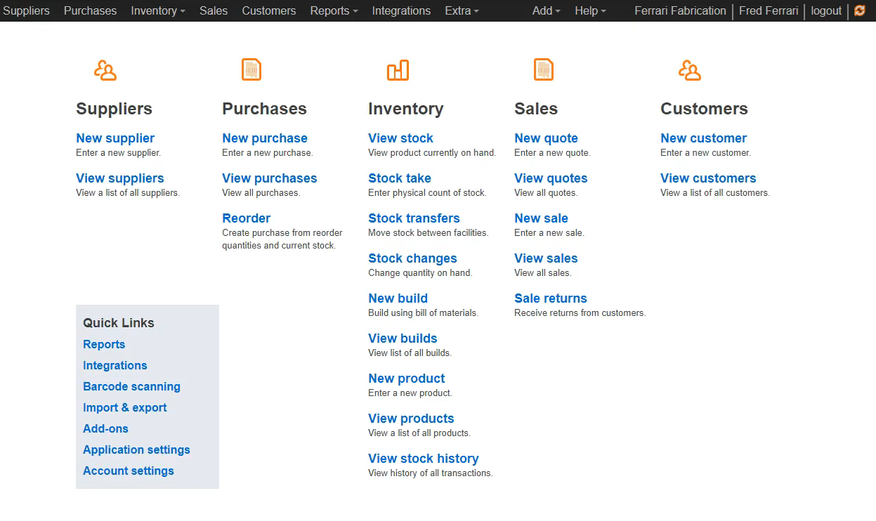Log out using the logout link
Screen dimensions: 876x521
(826, 11)
